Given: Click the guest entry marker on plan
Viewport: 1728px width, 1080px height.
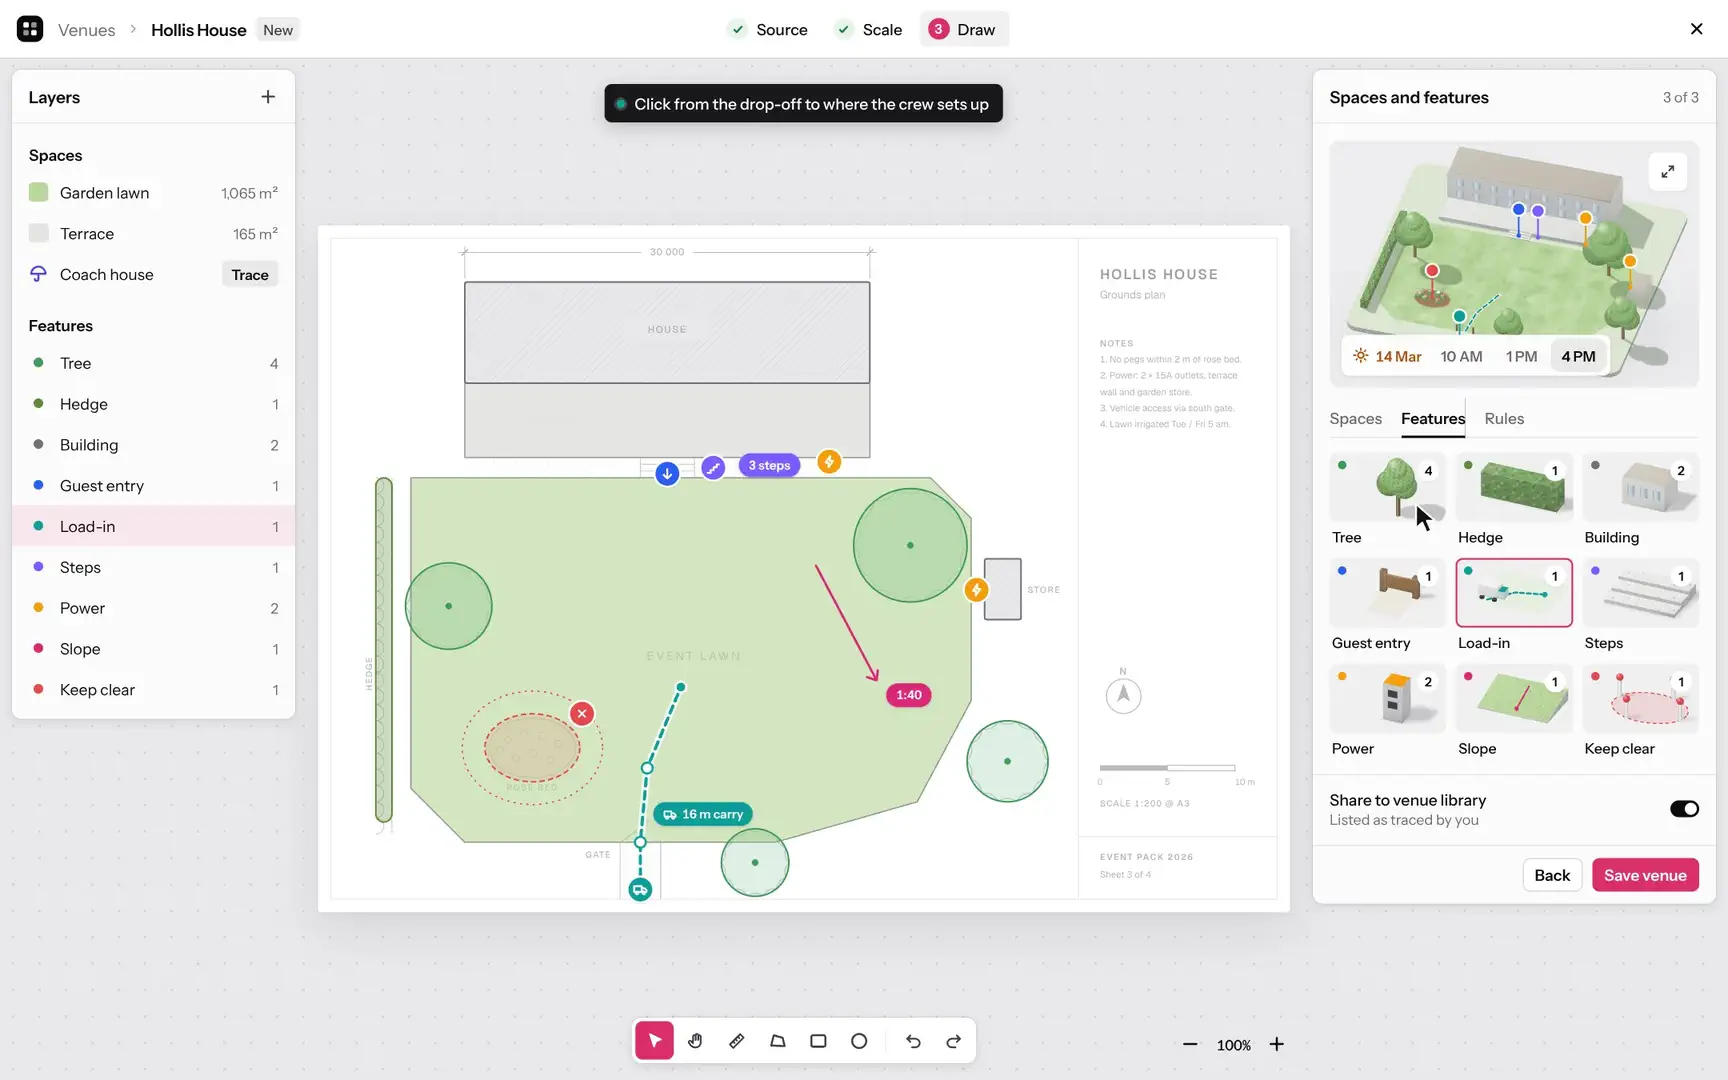Looking at the screenshot, I should (667, 474).
